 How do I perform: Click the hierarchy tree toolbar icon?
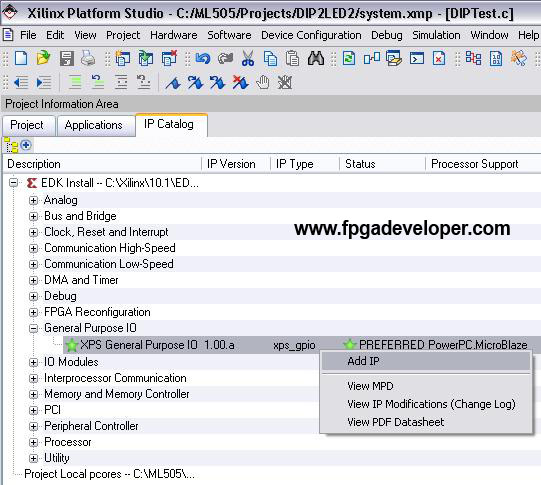(473, 58)
